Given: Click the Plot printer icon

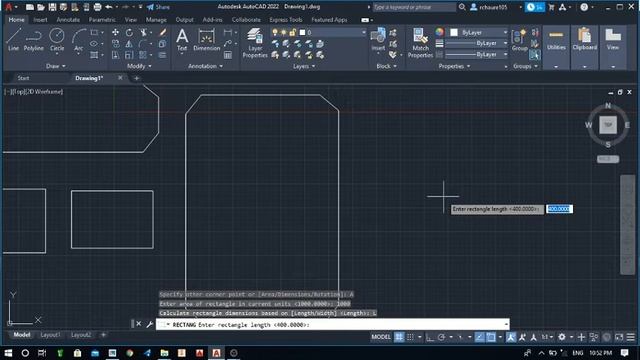Looking at the screenshot, I should 97,7.
